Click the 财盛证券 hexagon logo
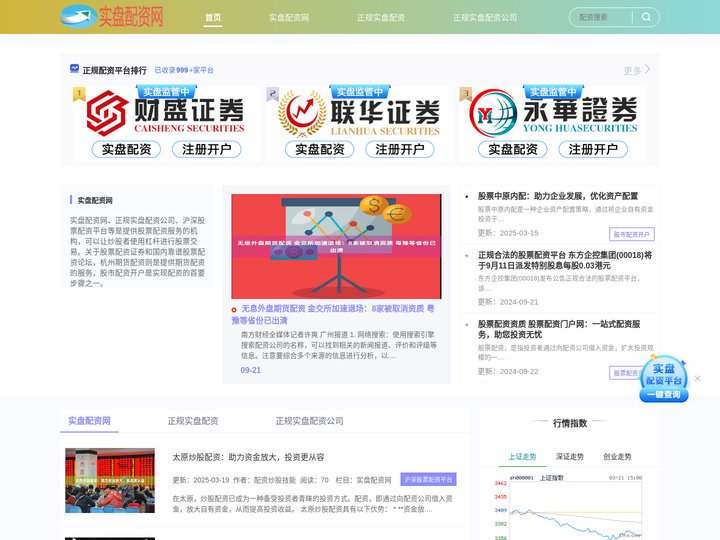 coord(107,113)
